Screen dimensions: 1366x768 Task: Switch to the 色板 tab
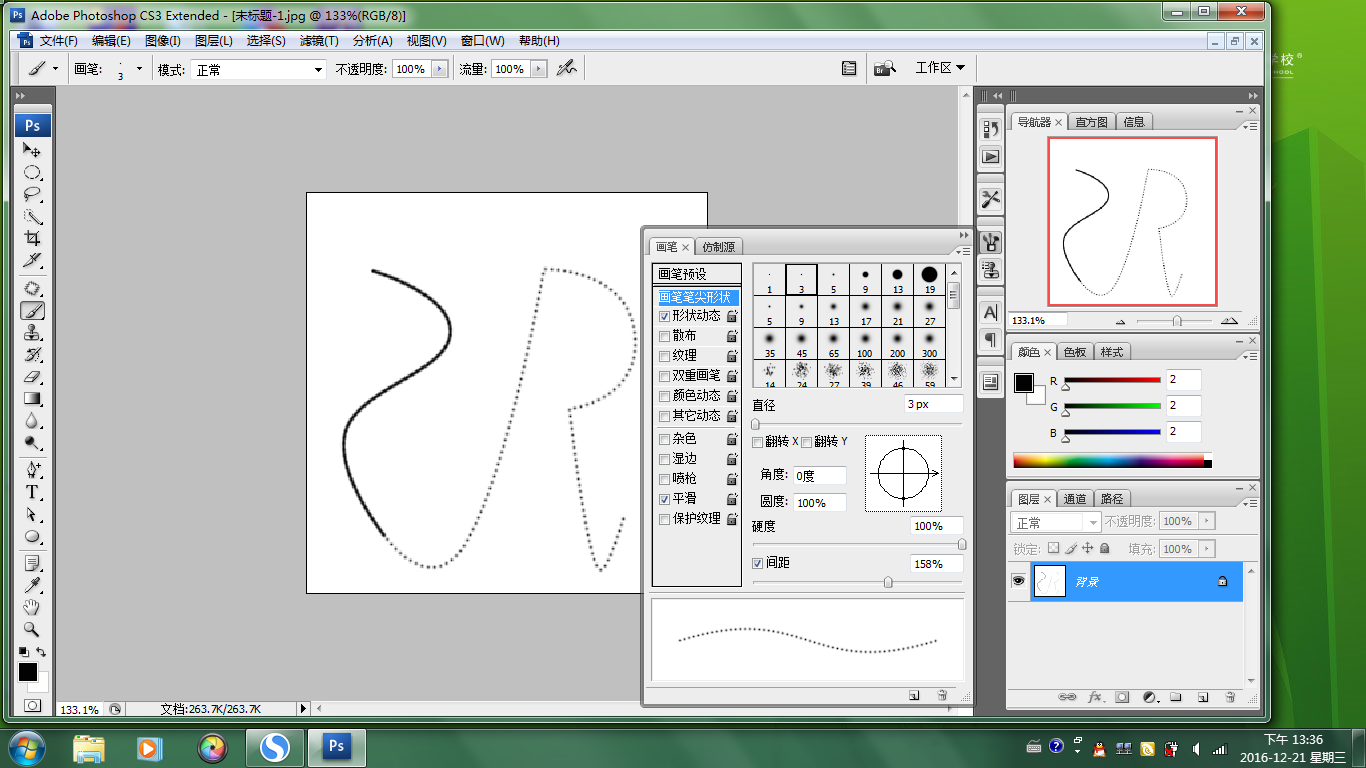tap(1075, 352)
